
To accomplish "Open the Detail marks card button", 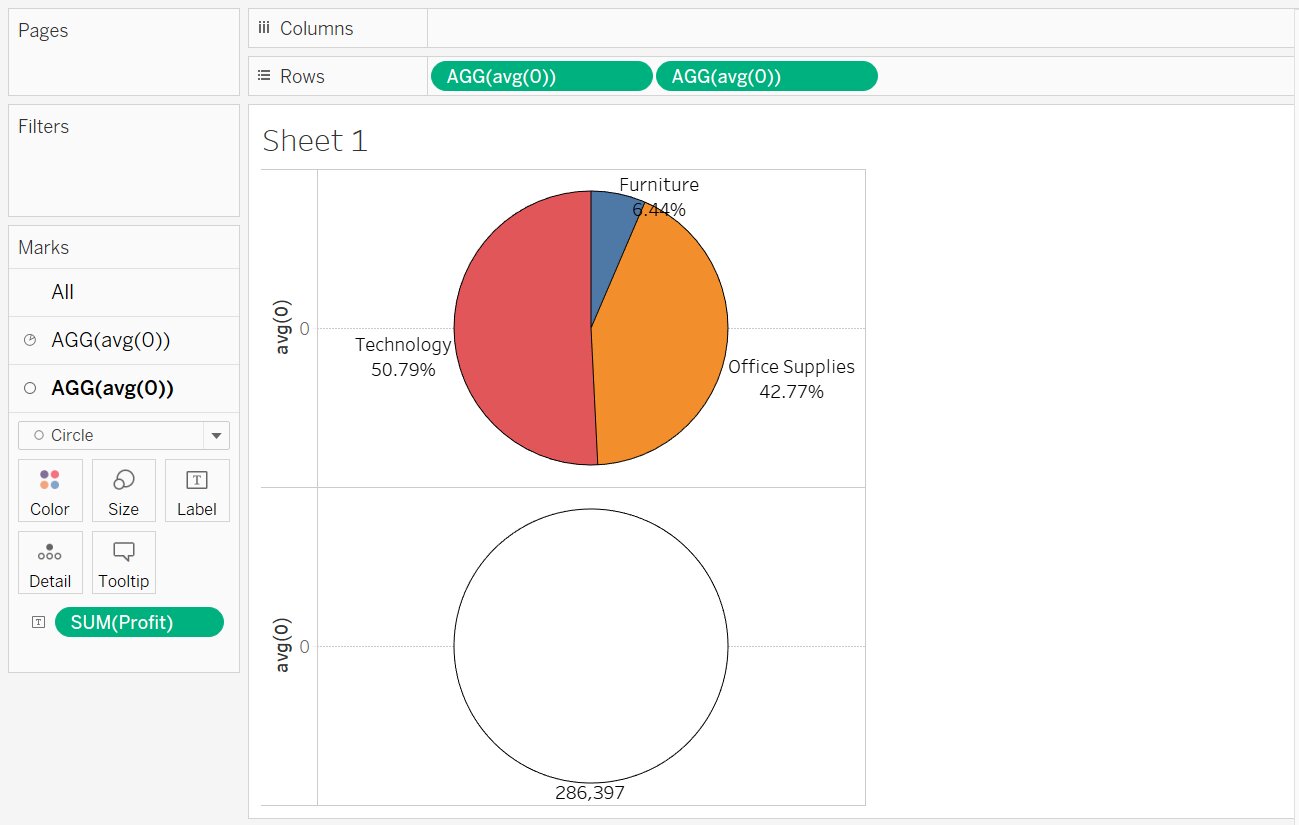I will 50,562.
